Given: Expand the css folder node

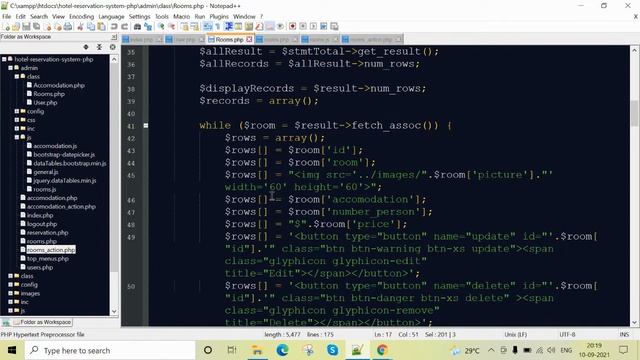Looking at the screenshot, I should [x=17, y=120].
